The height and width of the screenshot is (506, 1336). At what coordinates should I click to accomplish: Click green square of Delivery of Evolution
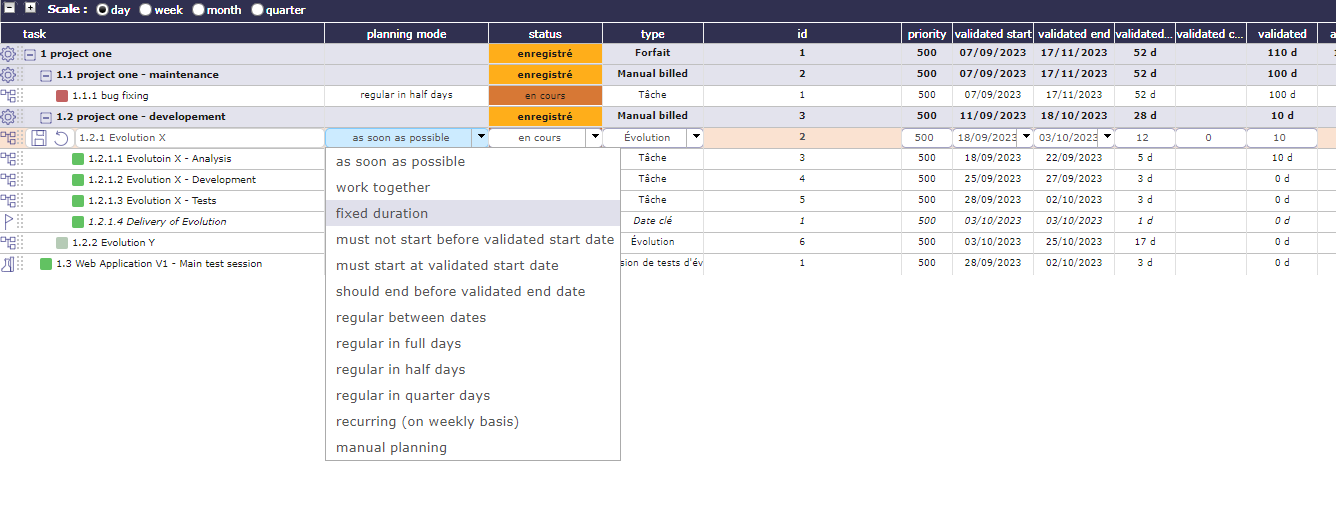click(x=78, y=222)
